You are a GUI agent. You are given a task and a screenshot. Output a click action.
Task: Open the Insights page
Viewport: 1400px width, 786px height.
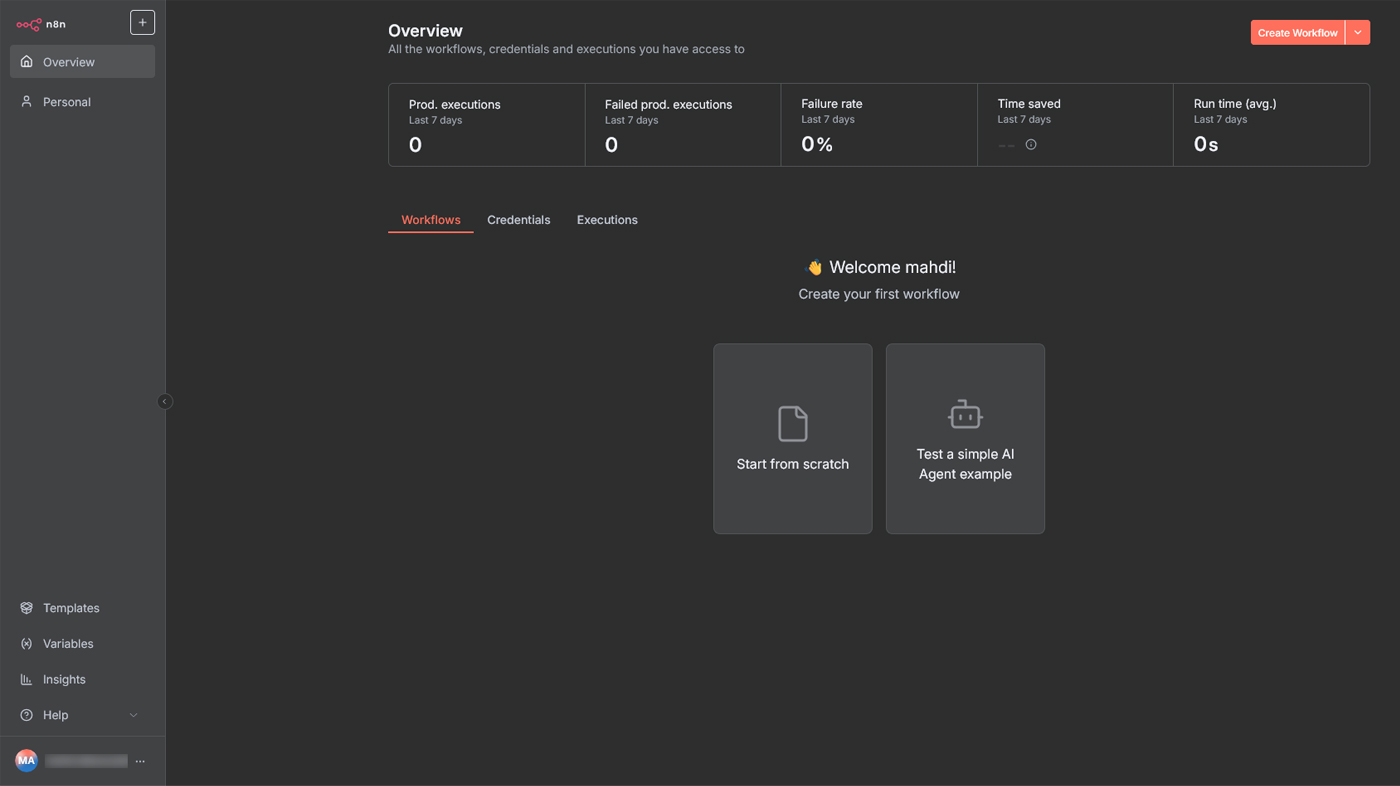tap(64, 680)
